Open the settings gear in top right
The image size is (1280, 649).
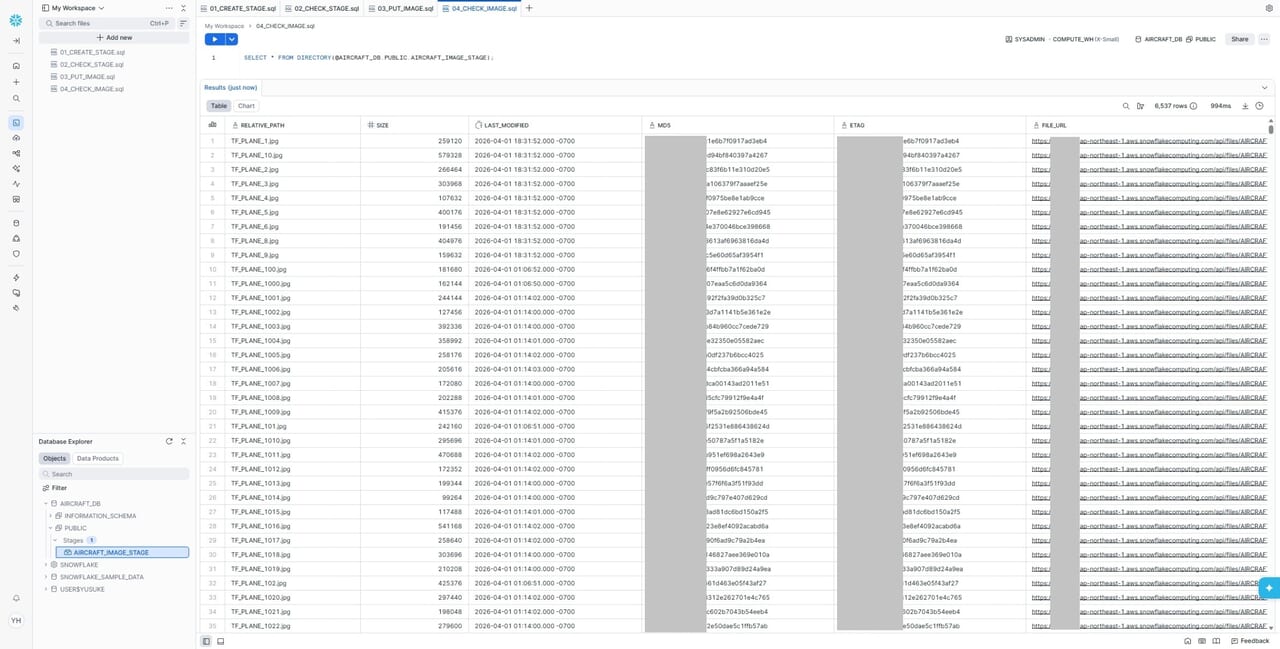point(1269,8)
